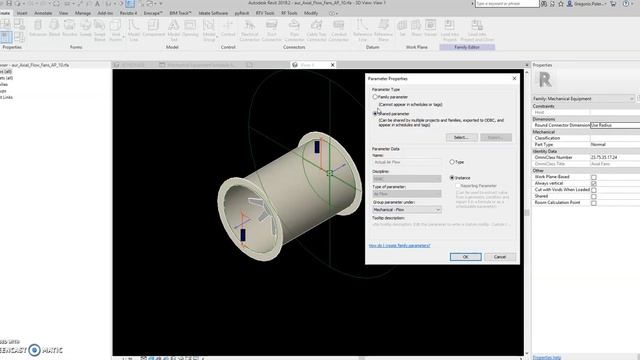This screenshot has width=640, height=360.
Task: Switch to the pyRevit ribbon tab
Action: pyautogui.click(x=242, y=13)
